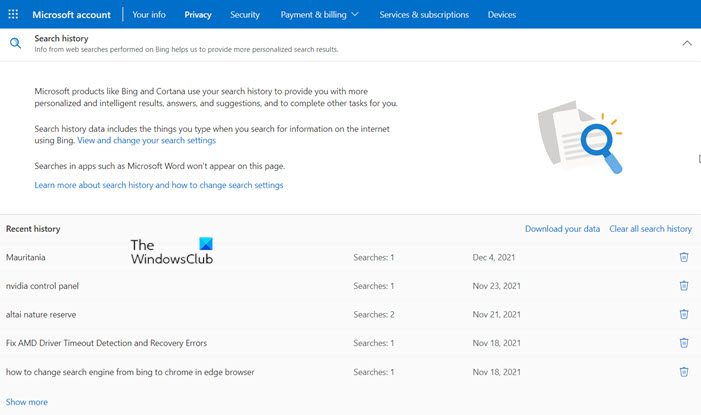Go to Services & subscriptions tab
The width and height of the screenshot is (701, 415).
point(423,15)
